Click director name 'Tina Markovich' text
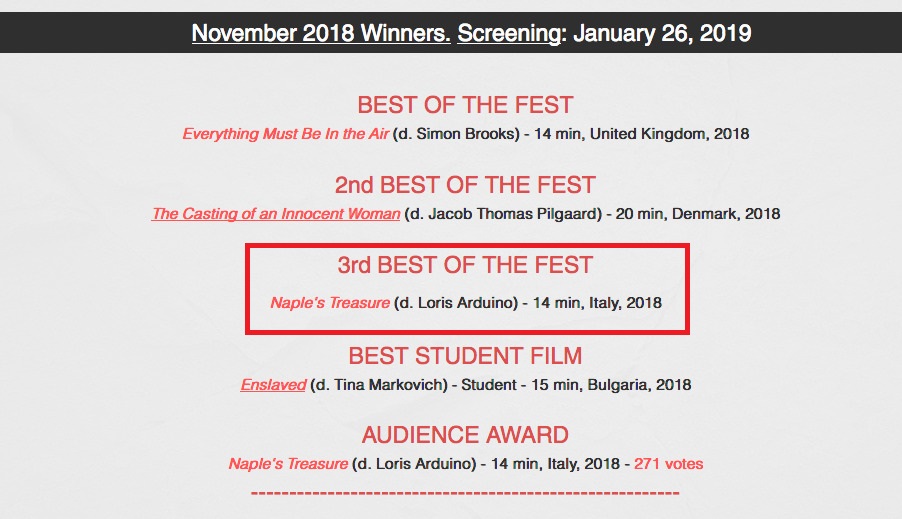 388,385
